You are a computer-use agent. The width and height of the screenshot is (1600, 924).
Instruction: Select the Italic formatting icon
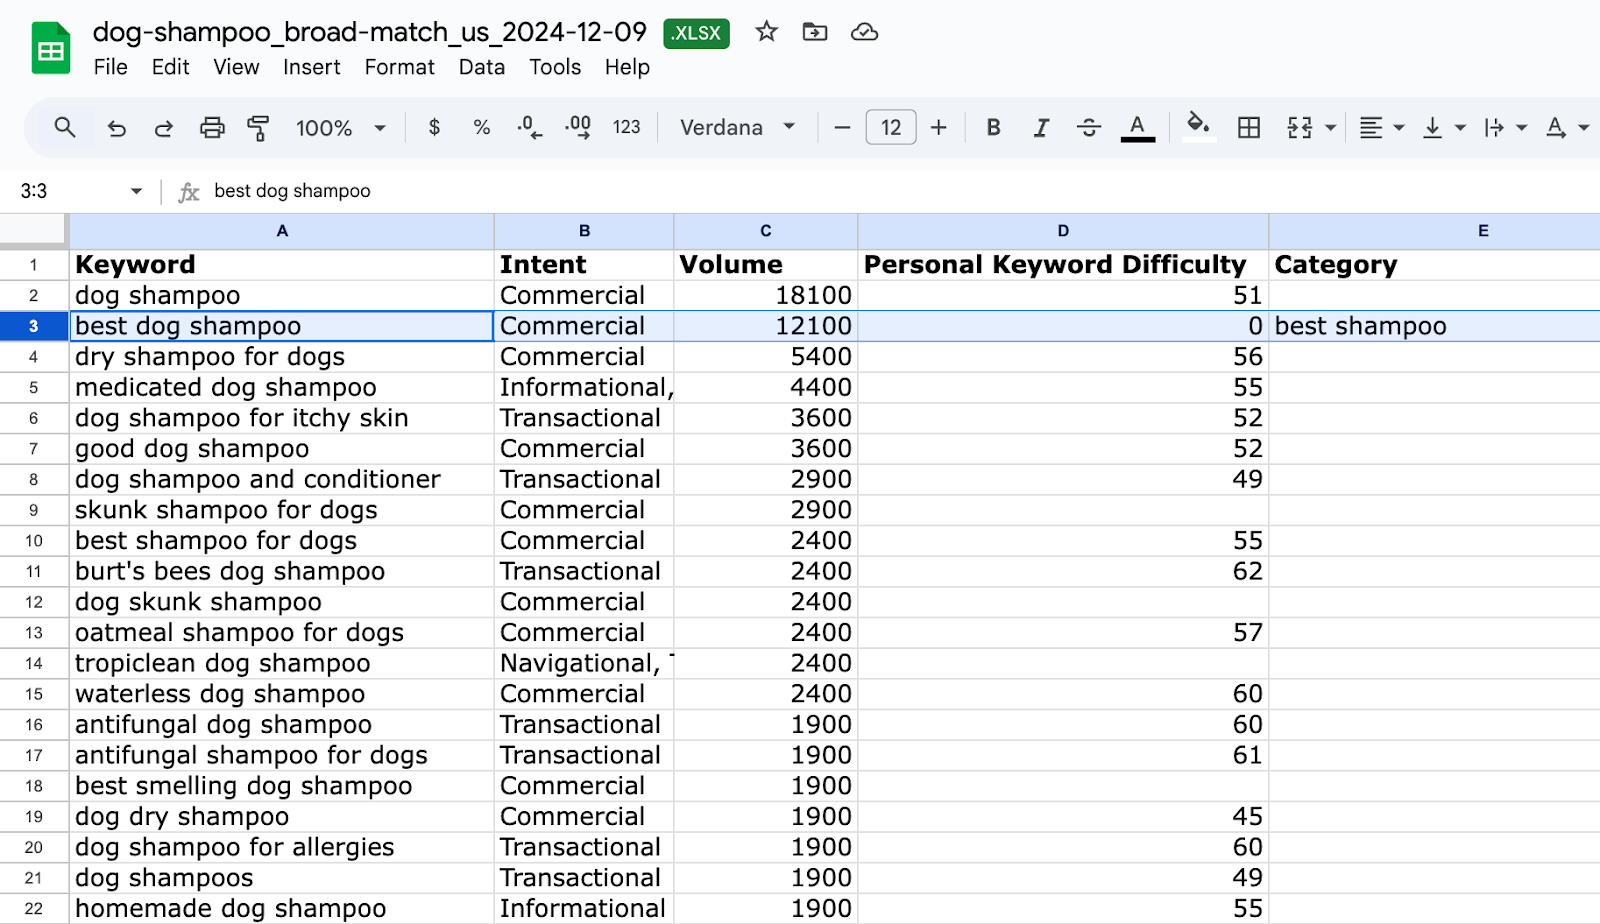coord(1040,127)
